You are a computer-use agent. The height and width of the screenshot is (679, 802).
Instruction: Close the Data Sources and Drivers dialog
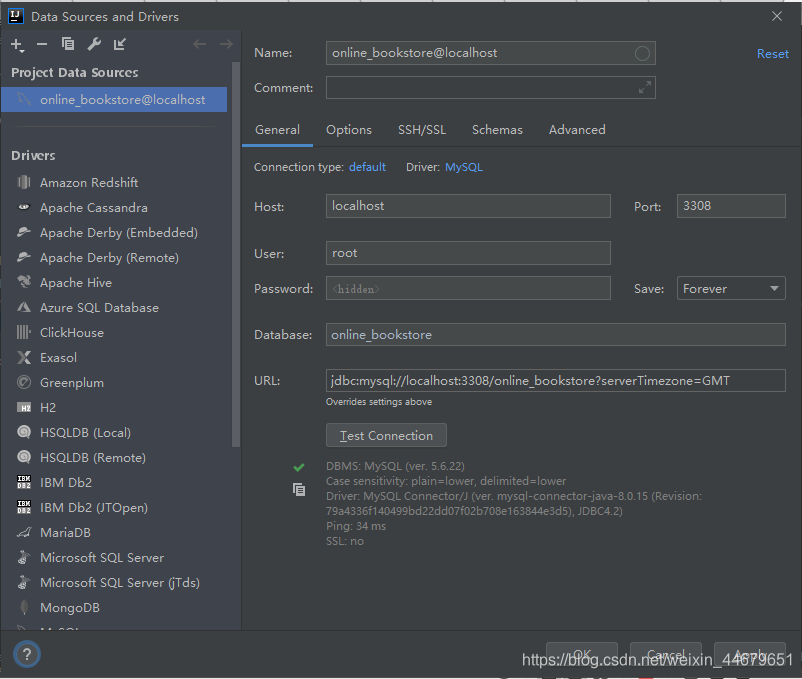point(776,16)
